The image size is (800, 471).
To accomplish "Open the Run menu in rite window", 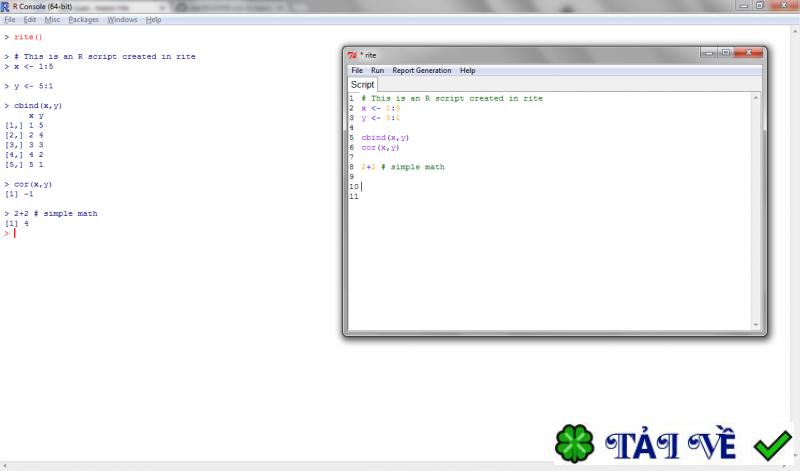I will 378,70.
